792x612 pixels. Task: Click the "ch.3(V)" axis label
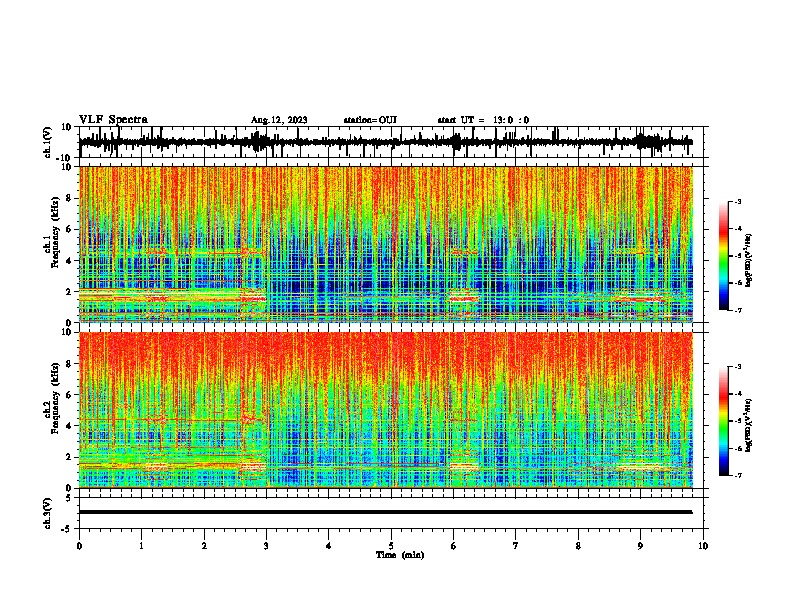(48, 513)
